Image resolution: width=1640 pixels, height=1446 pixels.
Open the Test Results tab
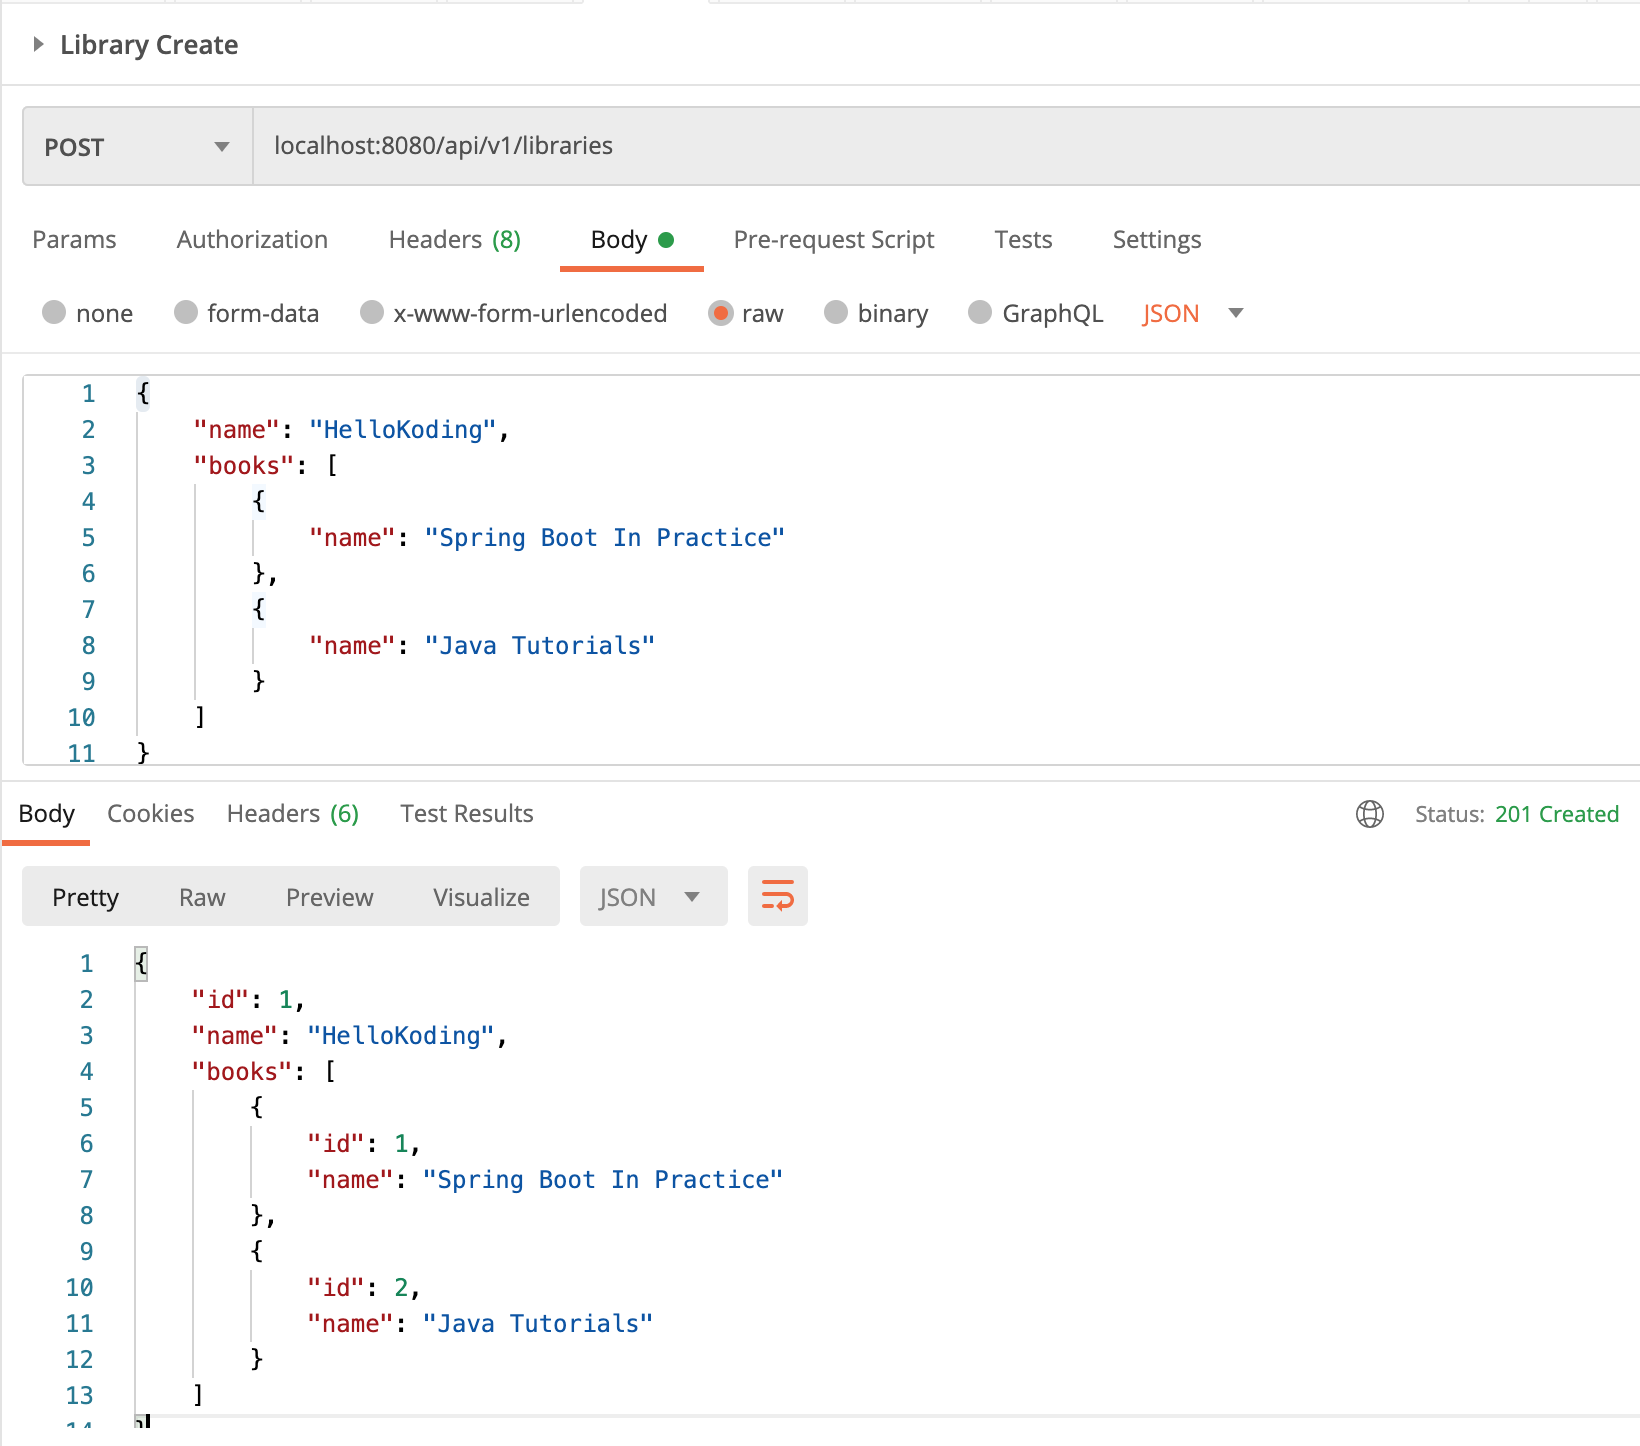tap(466, 813)
